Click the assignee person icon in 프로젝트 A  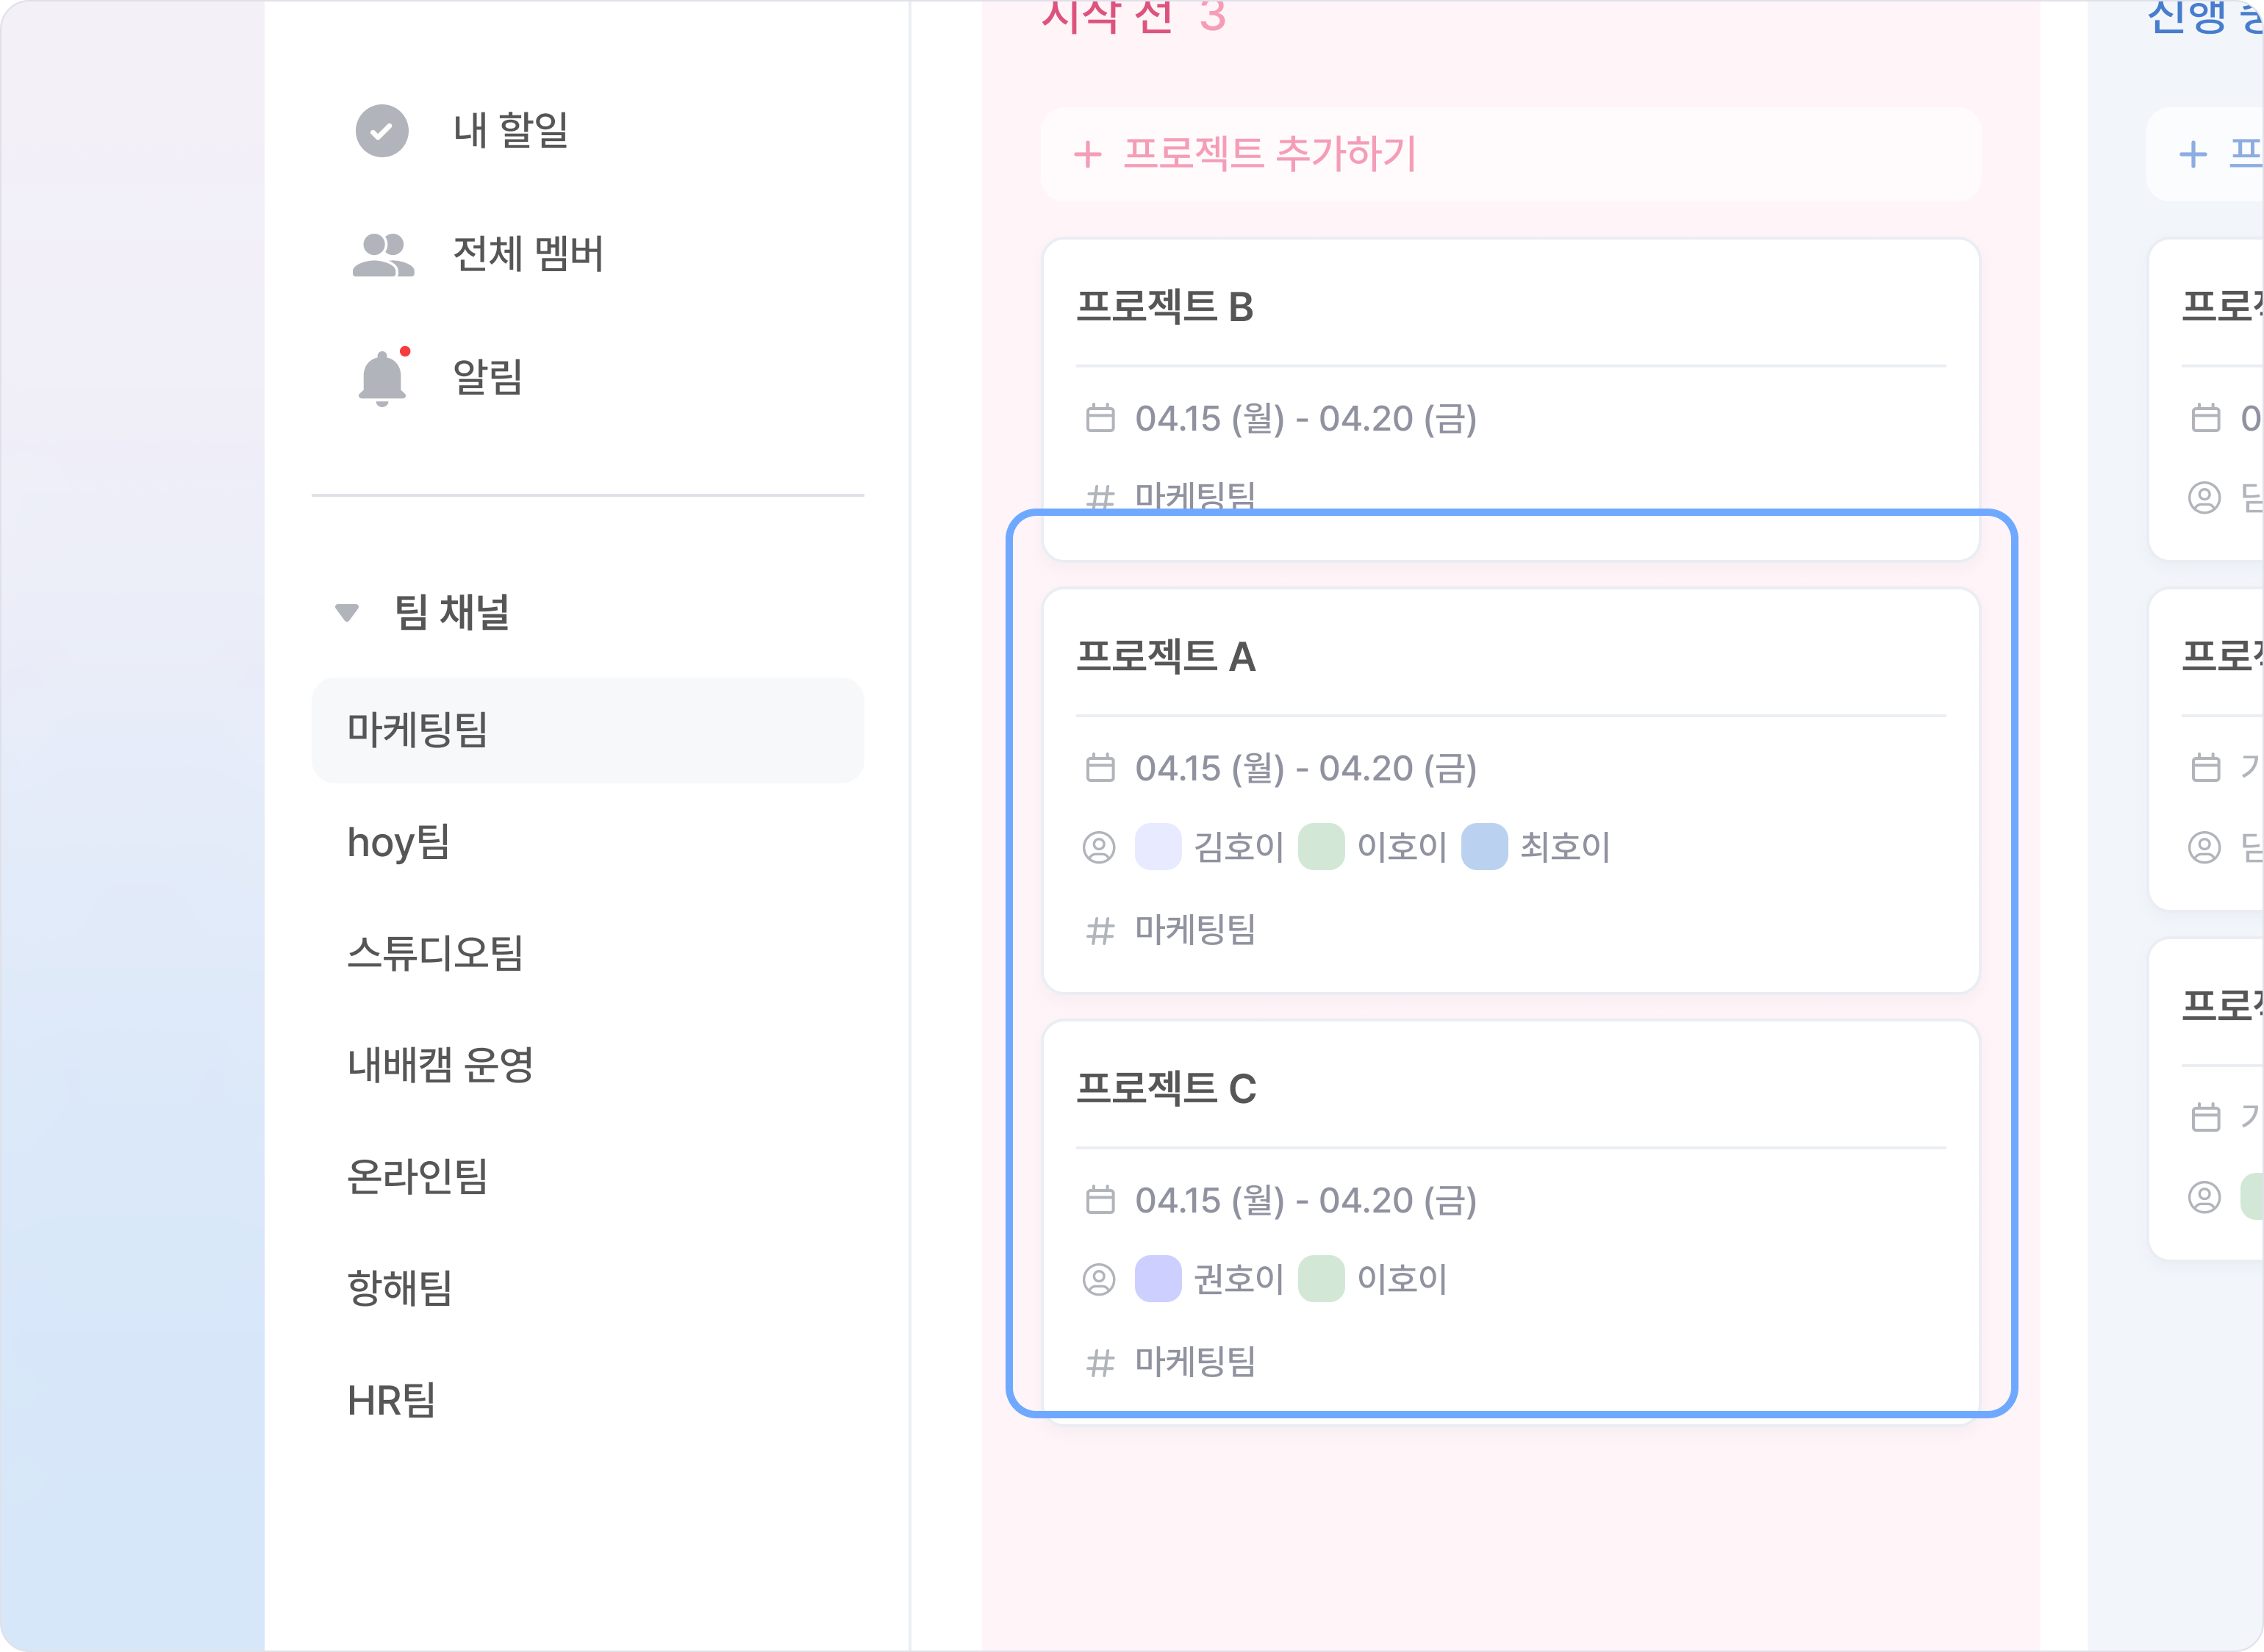tap(1099, 847)
